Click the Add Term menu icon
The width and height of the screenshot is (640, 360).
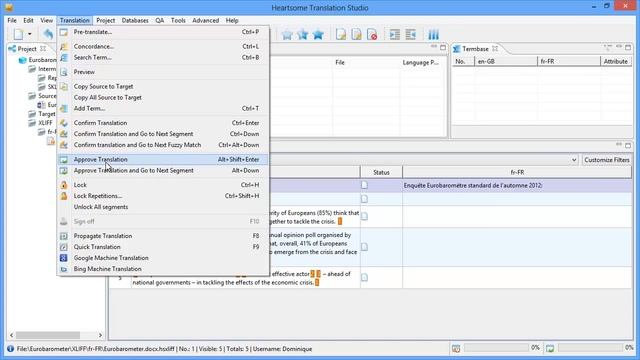click(64, 109)
